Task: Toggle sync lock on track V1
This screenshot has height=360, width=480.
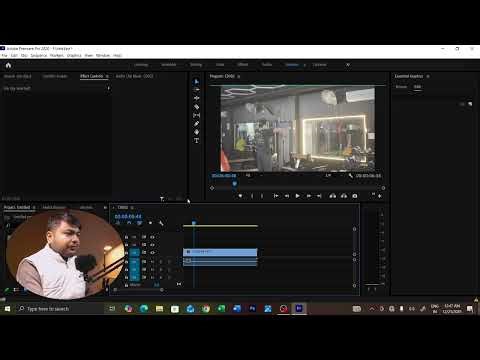Action: pos(144,253)
